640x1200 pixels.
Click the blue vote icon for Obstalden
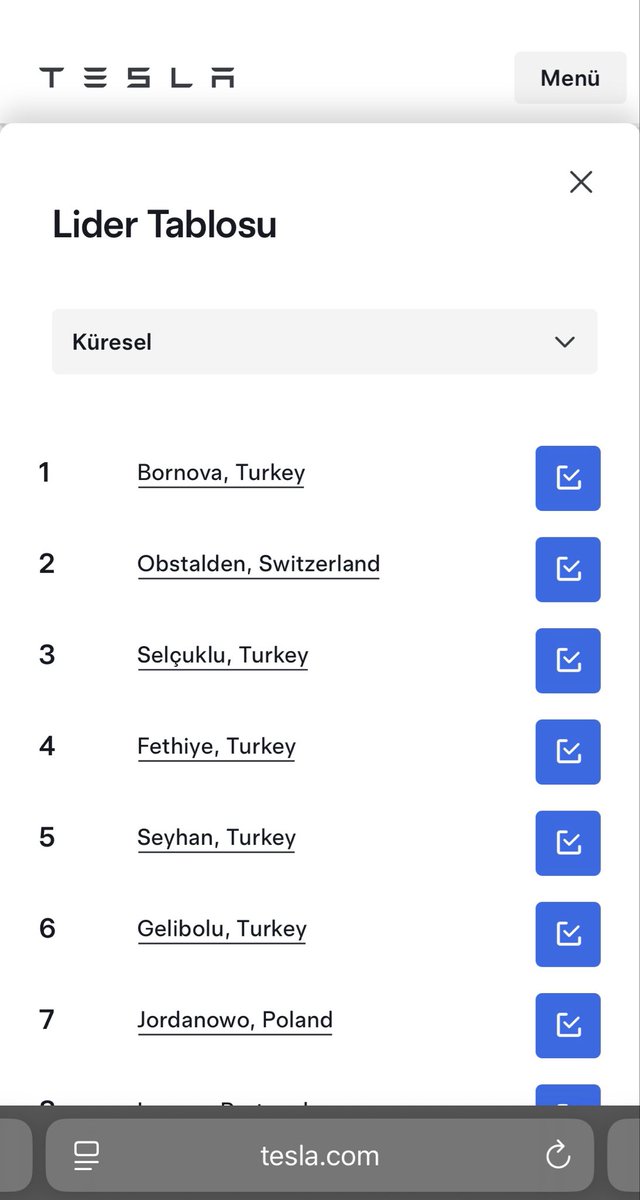568,569
